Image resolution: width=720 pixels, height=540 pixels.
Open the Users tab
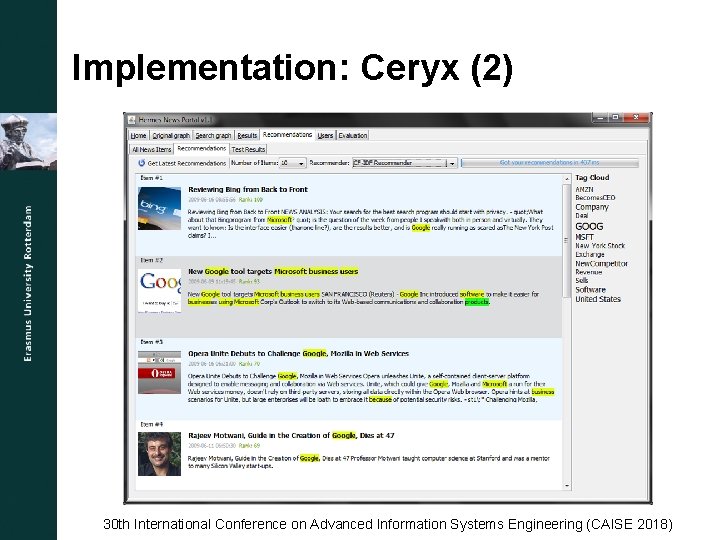(325, 135)
